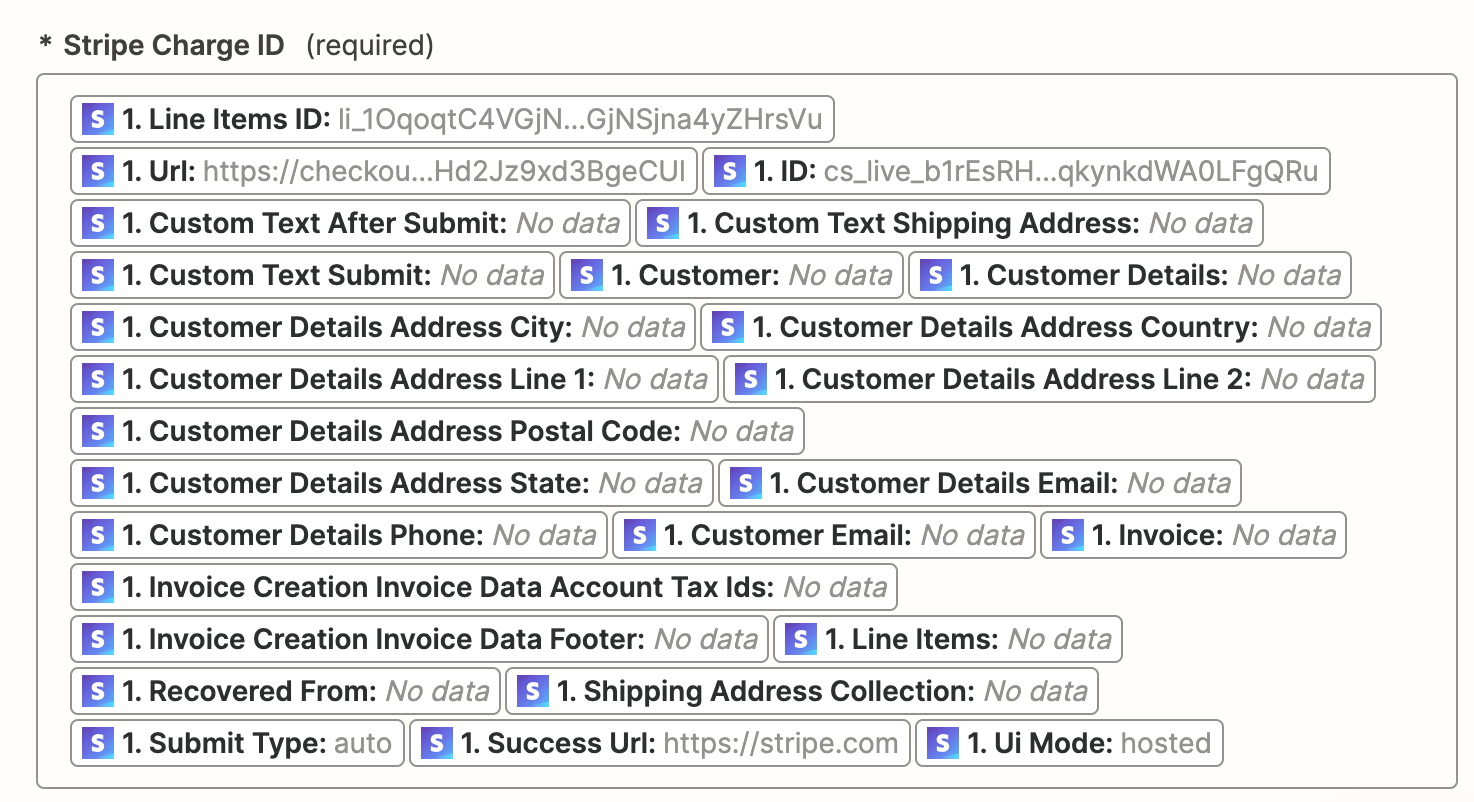The height and width of the screenshot is (802, 1474).
Task: Click Stripe icon on Customer Details Address Line 1
Action: 97,380
